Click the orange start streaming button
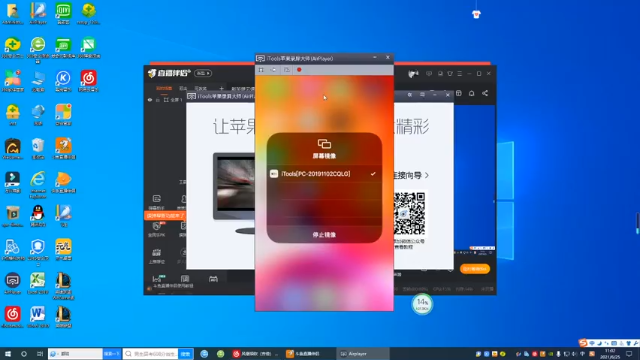 475,269
